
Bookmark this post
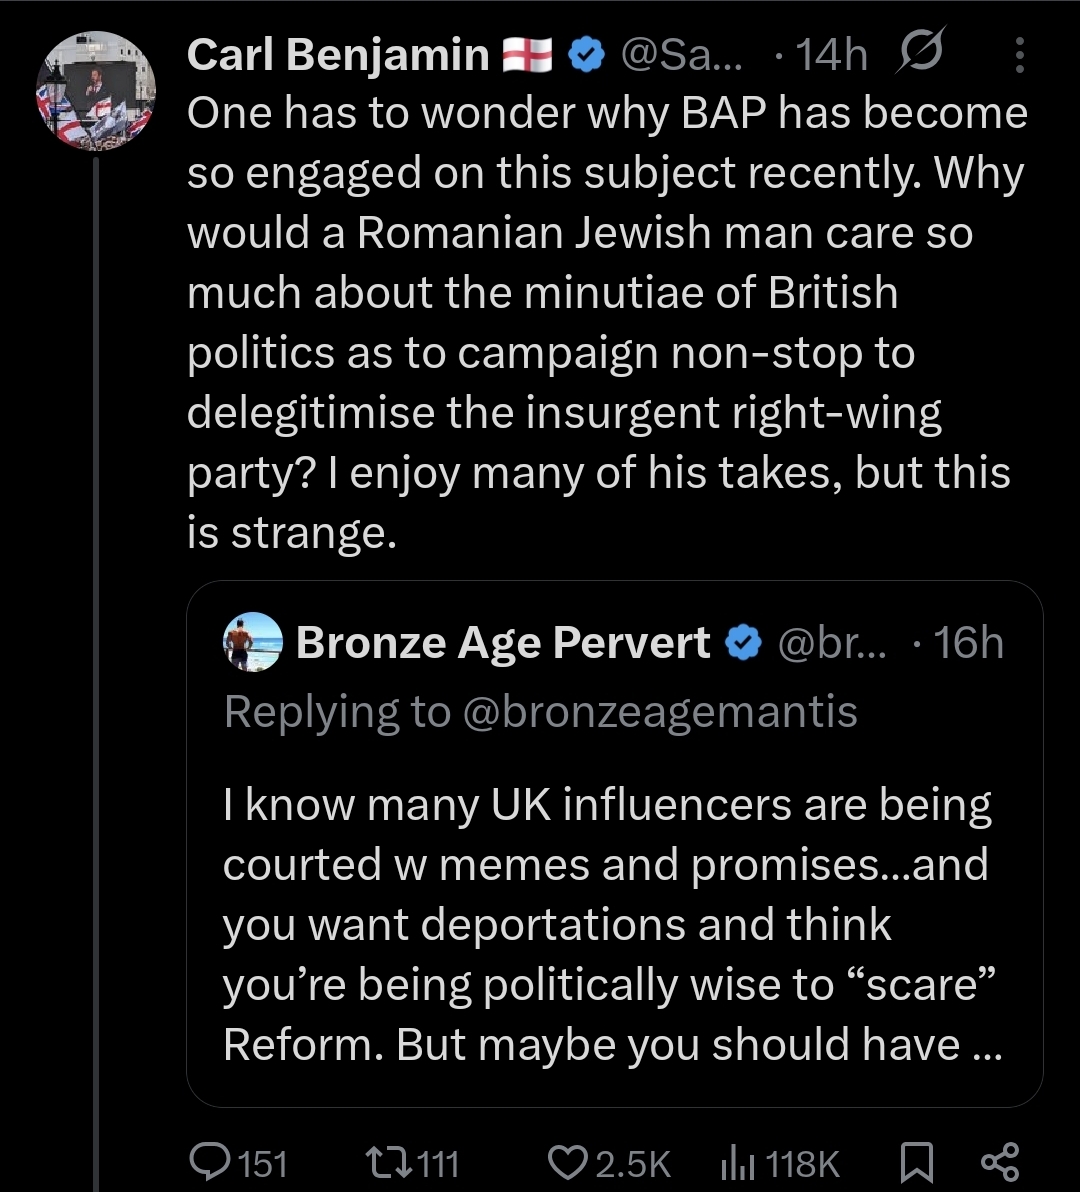click(x=916, y=1162)
